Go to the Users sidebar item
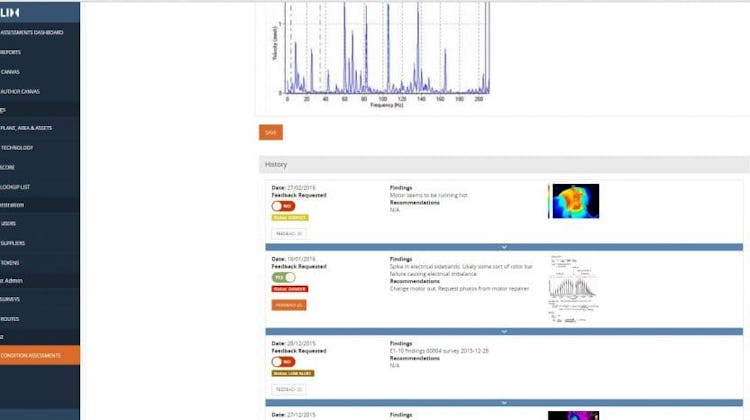Image resolution: width=750 pixels, height=420 pixels. tap(8, 223)
